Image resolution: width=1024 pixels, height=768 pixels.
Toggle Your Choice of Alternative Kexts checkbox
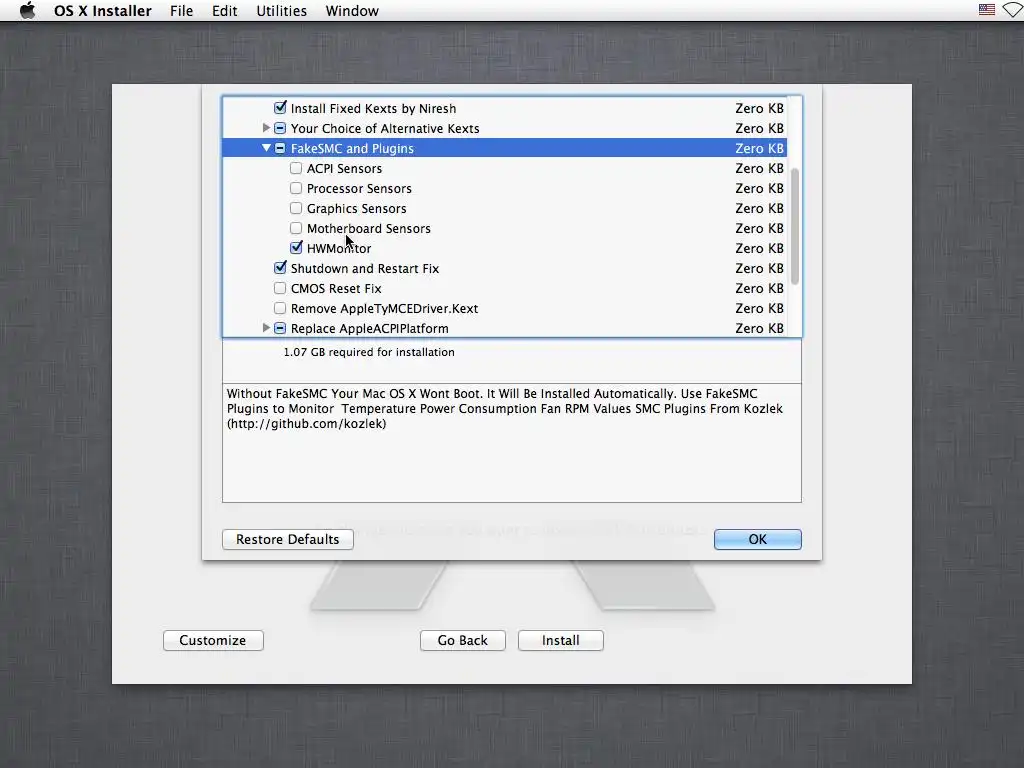click(x=280, y=128)
